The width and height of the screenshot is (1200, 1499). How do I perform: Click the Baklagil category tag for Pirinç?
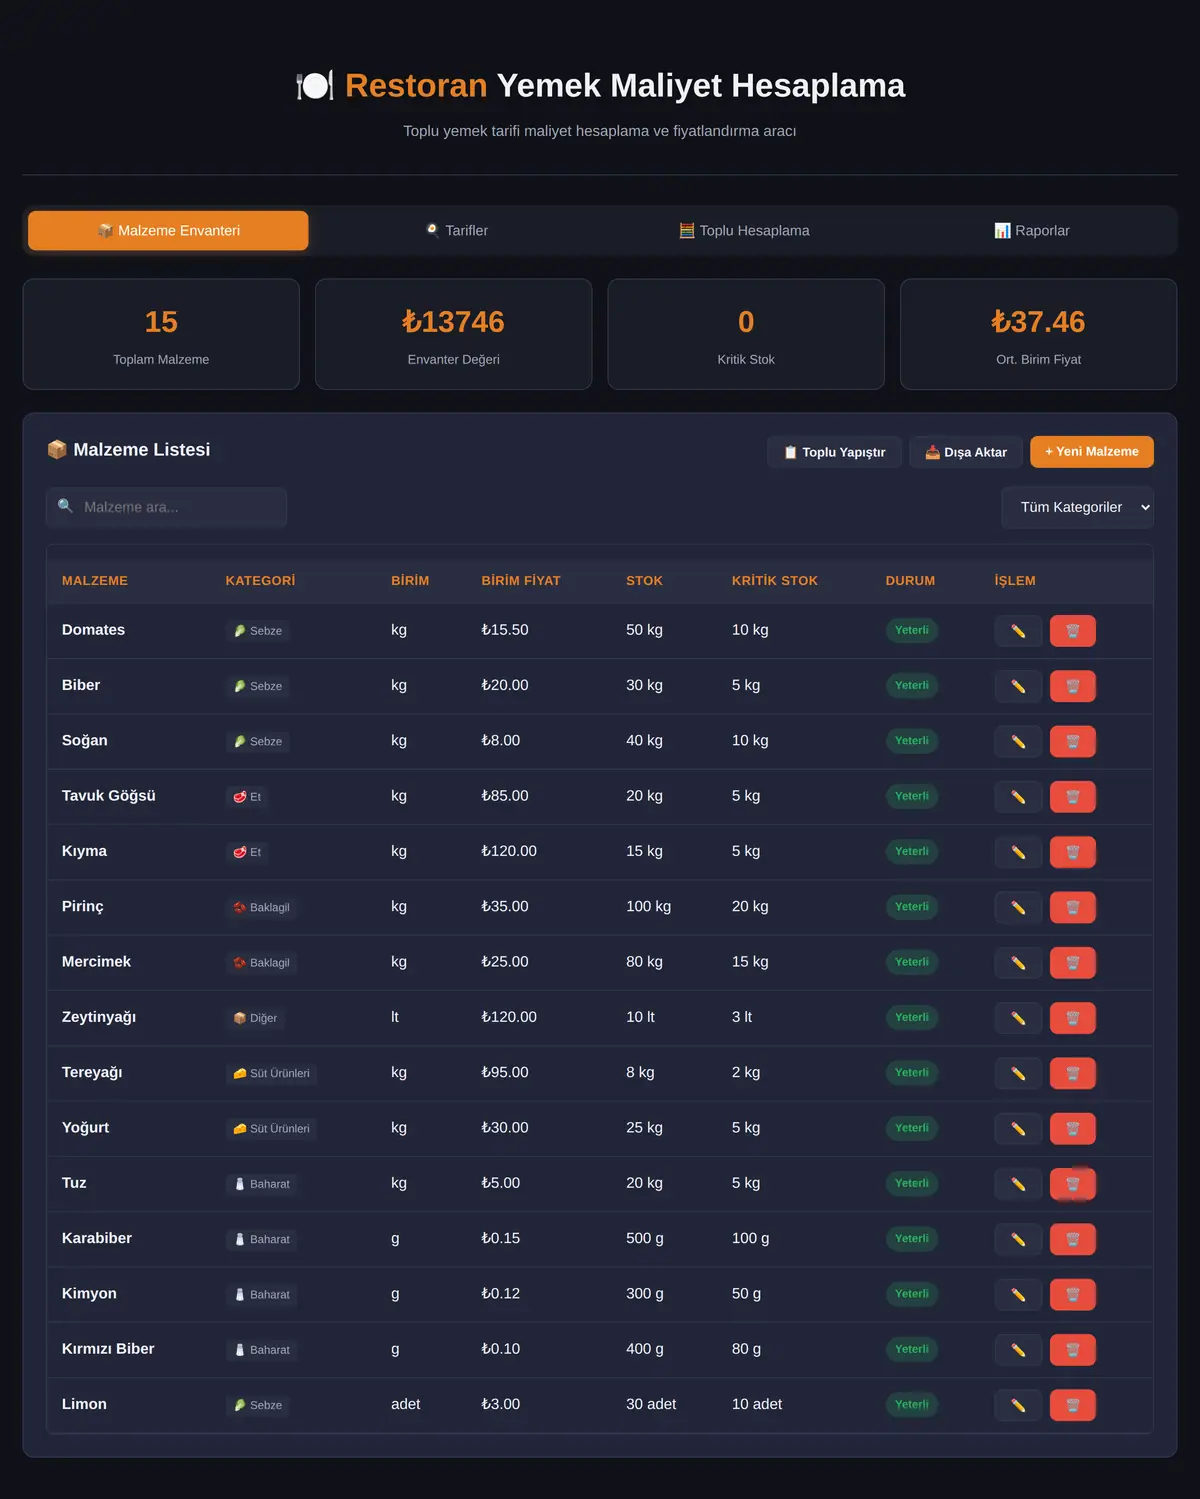[261, 908]
